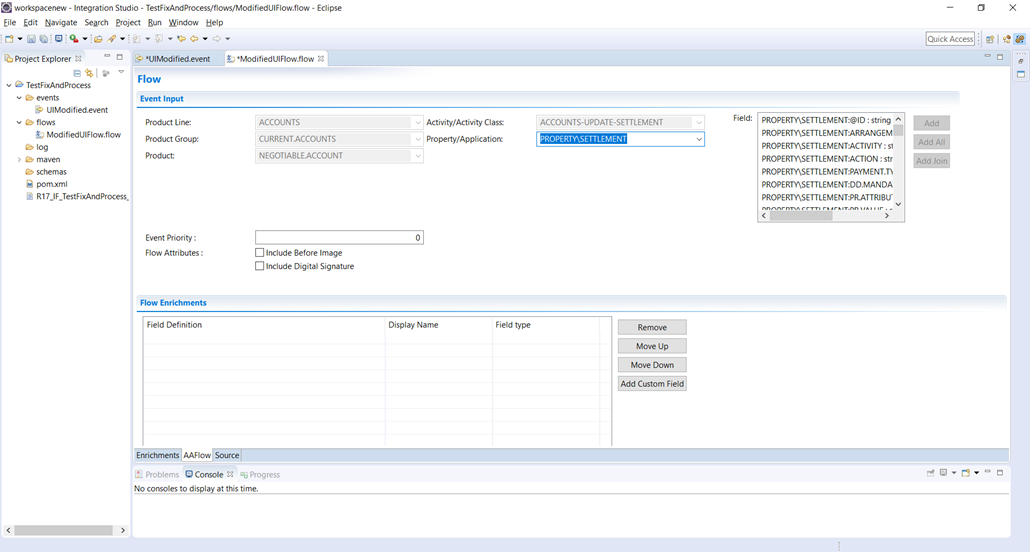Viewport: 1030px width, 552px height.
Task: Open the Navigate menu
Action: pyautogui.click(x=61, y=22)
